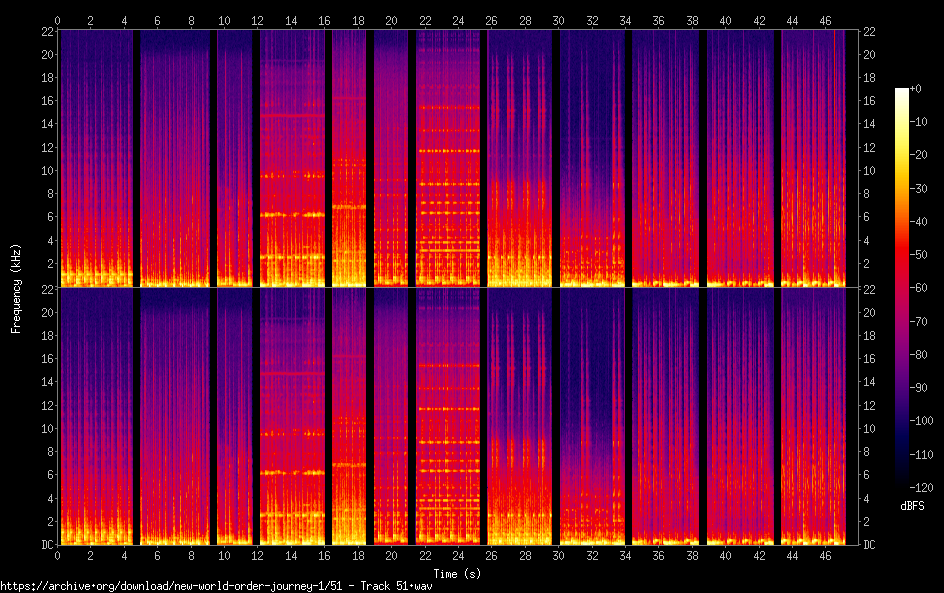Click the first silent gap in the upper channel
944x593 pixels.
[136, 158]
